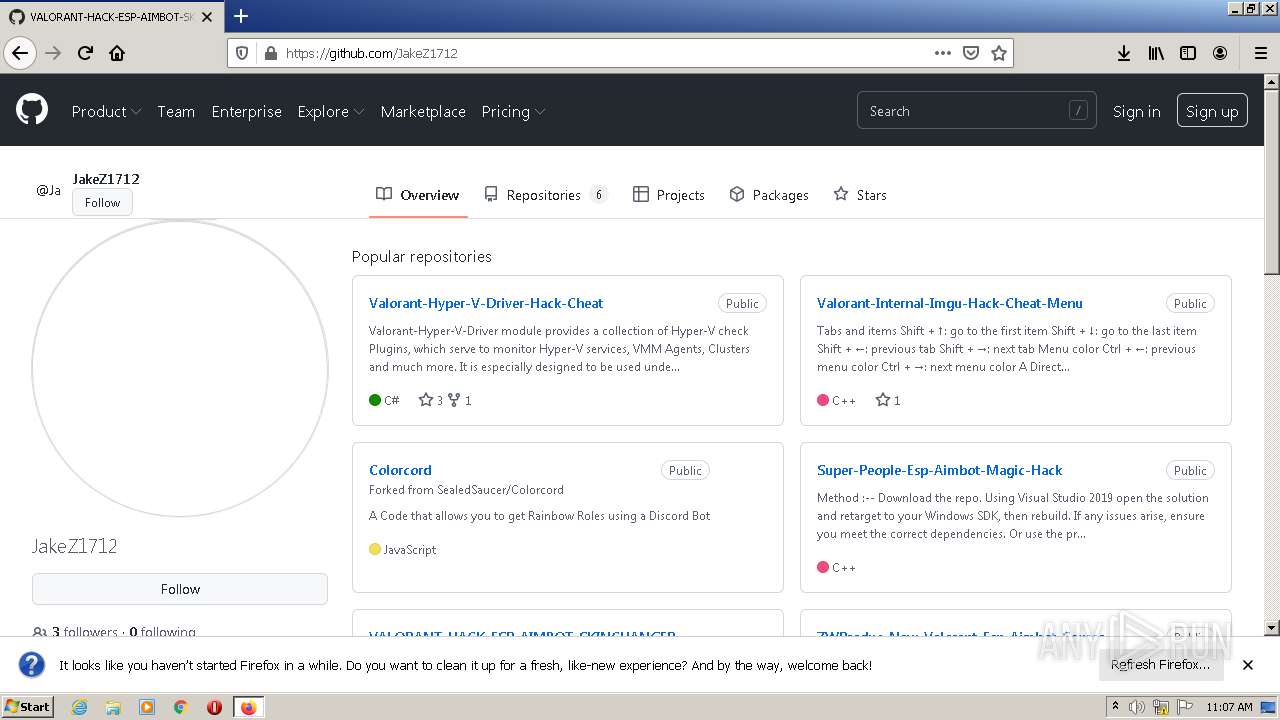Dismiss the Firefox refresh notification bar
1280x720 pixels.
pyautogui.click(x=1248, y=665)
